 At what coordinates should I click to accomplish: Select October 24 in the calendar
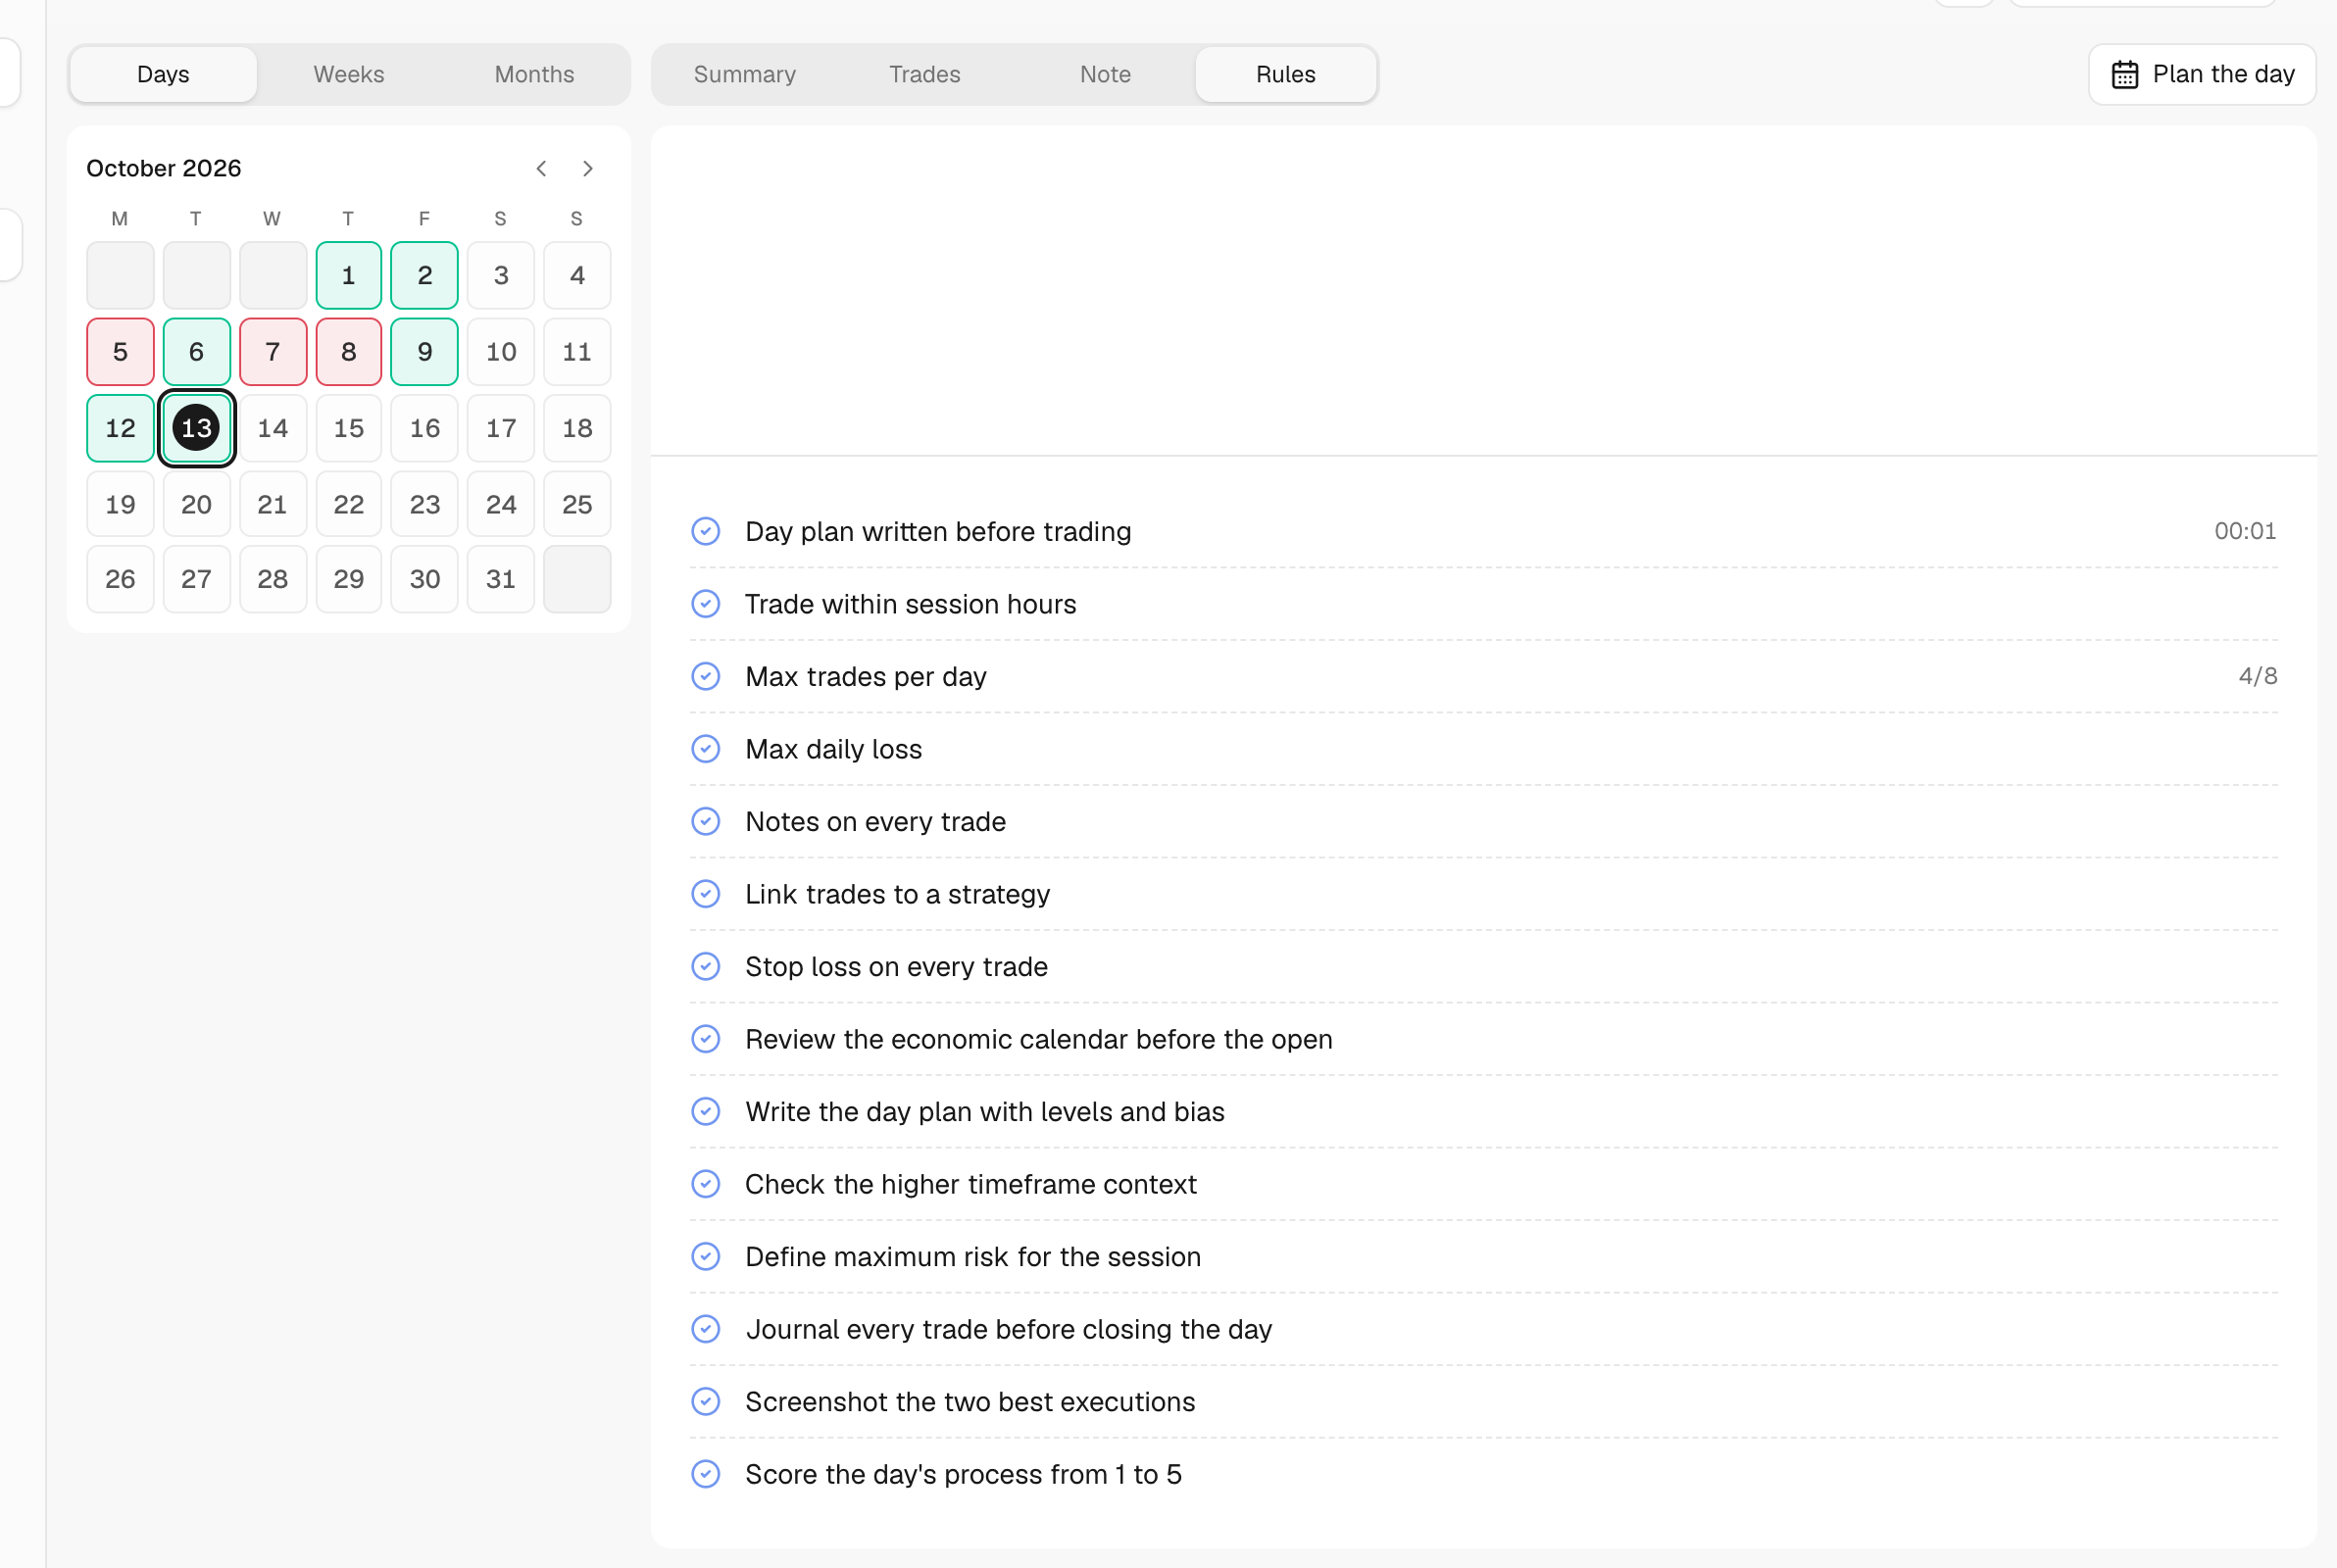501,504
